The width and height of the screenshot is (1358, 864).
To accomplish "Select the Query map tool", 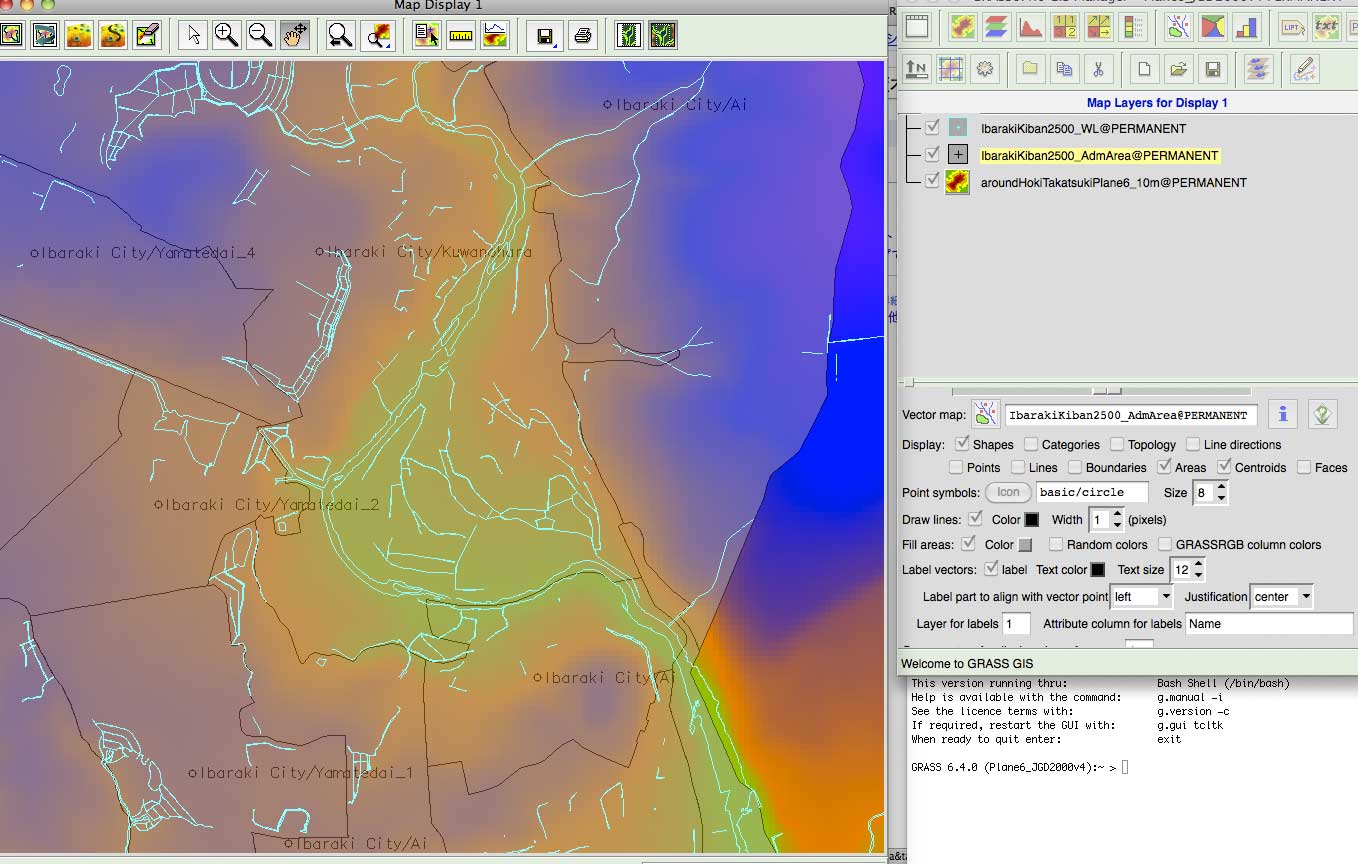I will click(x=427, y=36).
